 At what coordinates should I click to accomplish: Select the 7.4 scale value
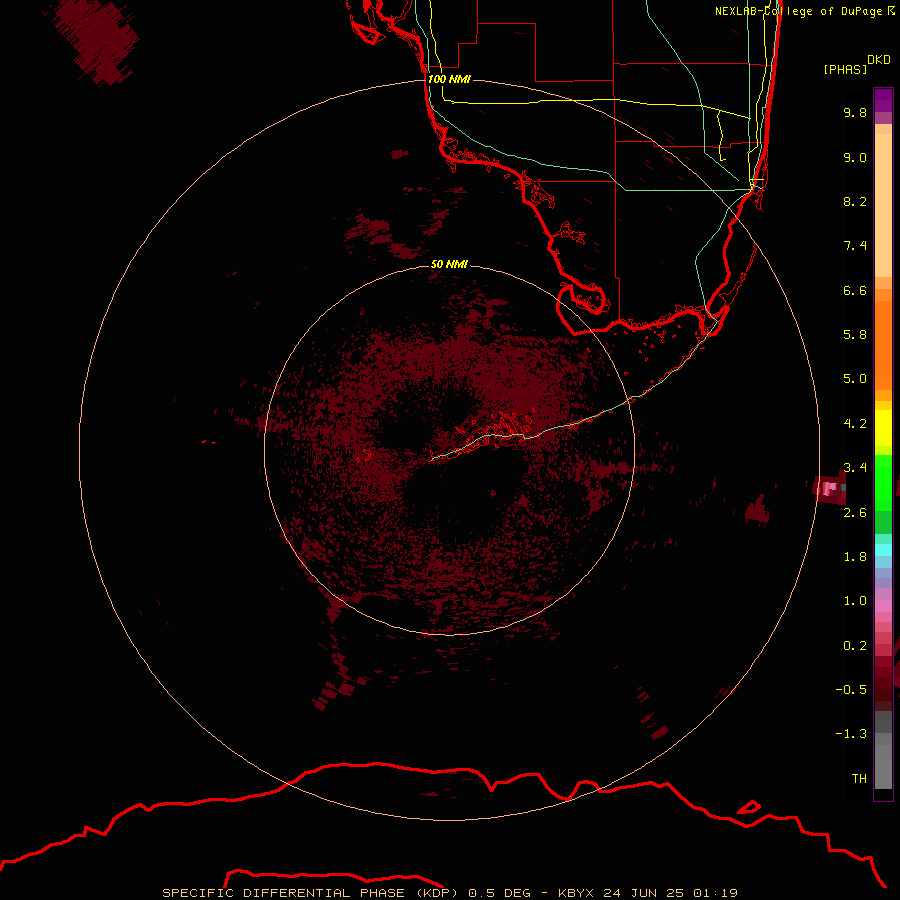point(855,246)
